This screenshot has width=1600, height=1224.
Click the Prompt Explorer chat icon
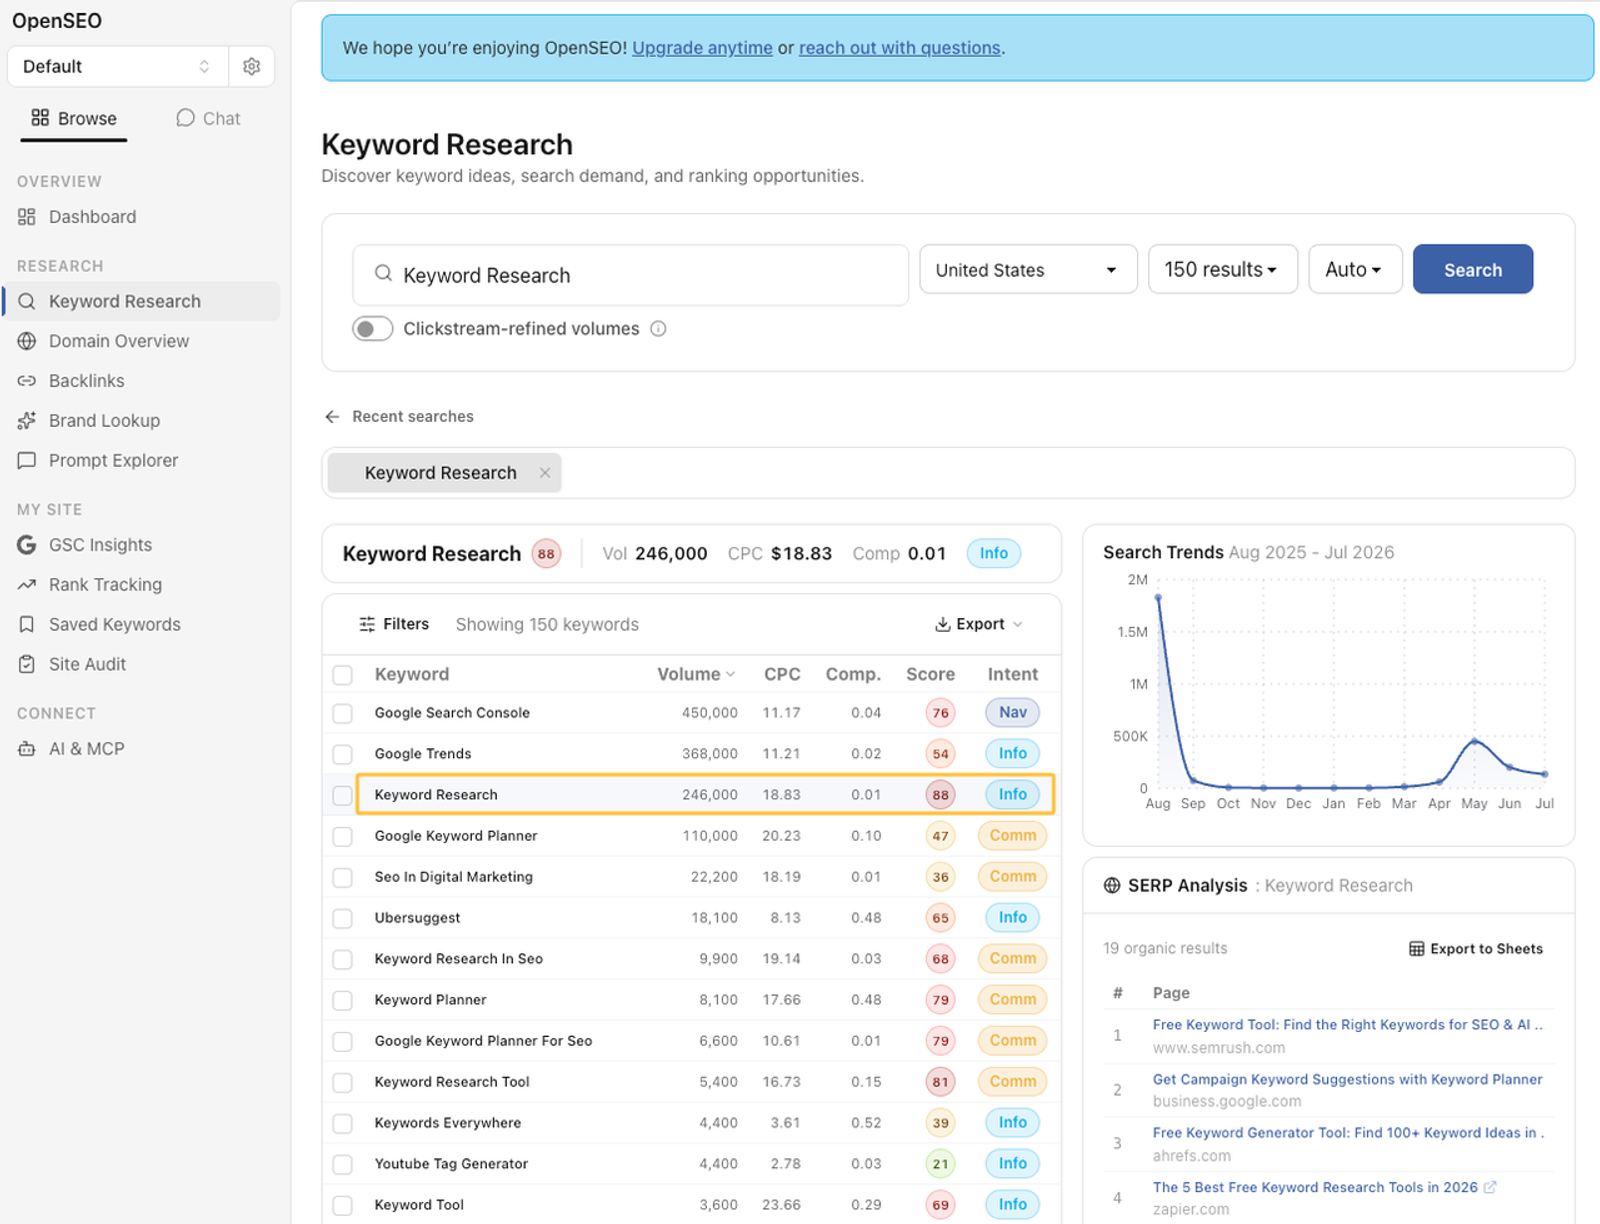(x=27, y=460)
